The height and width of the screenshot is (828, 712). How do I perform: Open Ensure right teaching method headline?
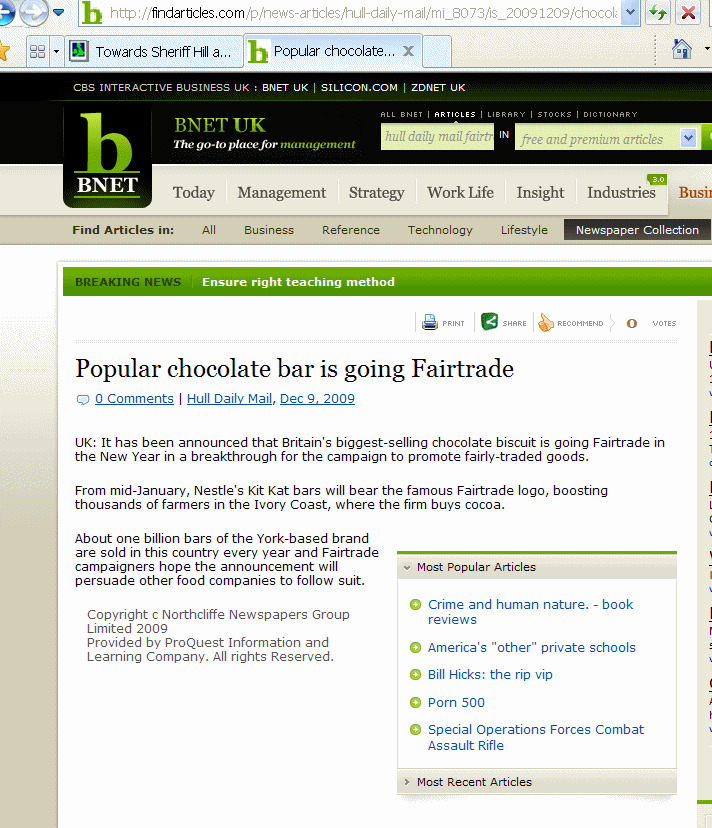coord(298,282)
